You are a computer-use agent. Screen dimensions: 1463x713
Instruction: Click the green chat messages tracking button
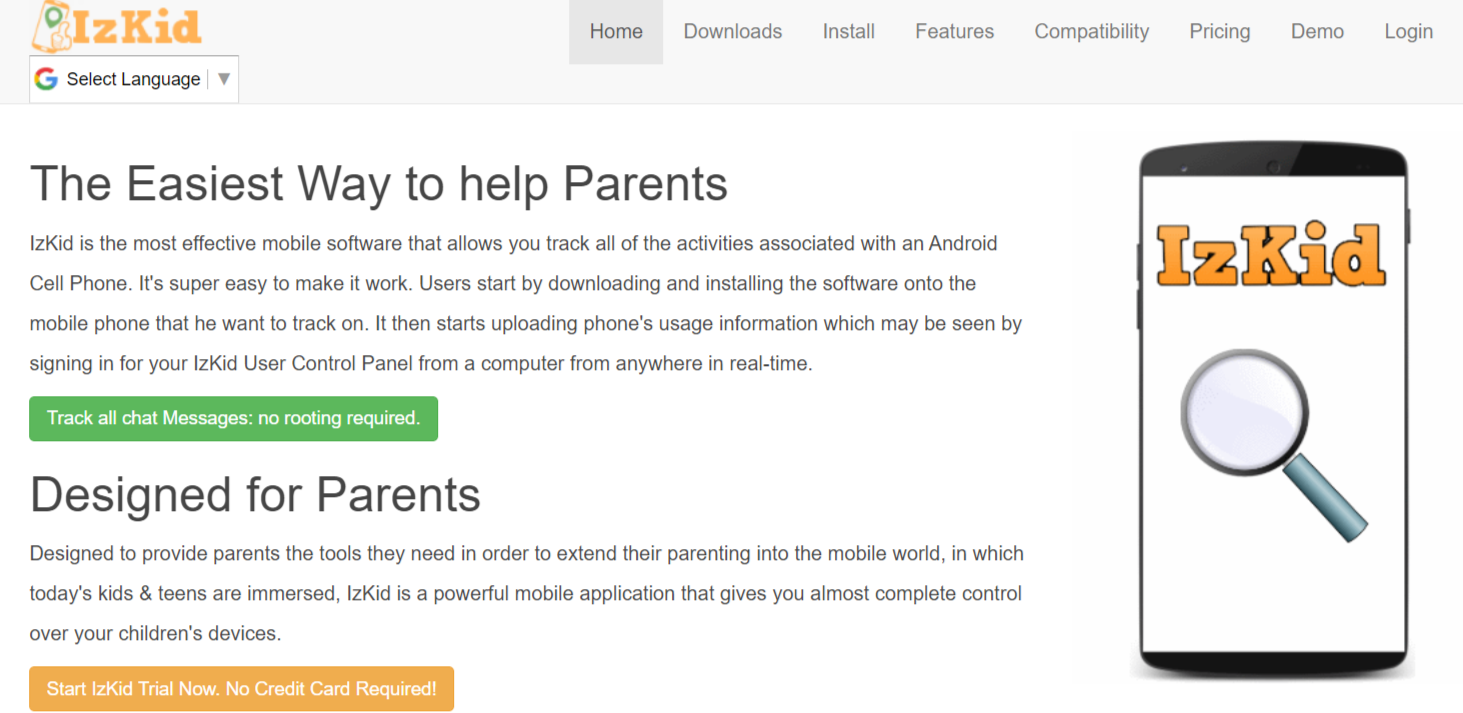[x=233, y=418]
